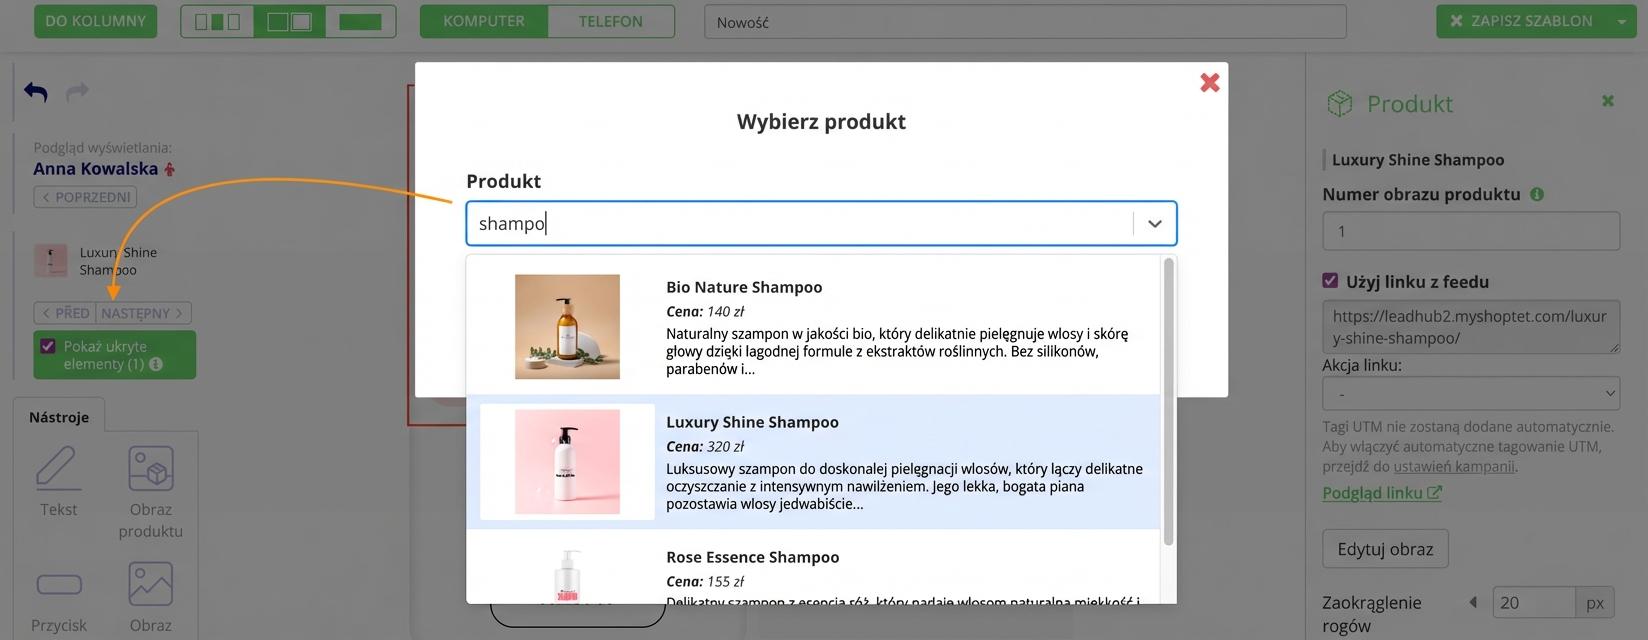Click the dropdown list scrollbar
The height and width of the screenshot is (640, 1648).
(x=1168, y=402)
